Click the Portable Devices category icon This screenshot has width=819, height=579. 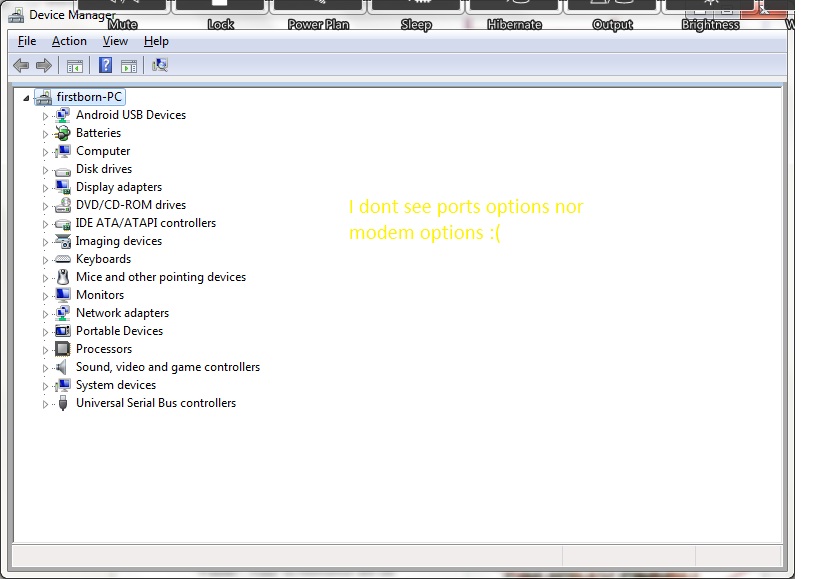pyautogui.click(x=63, y=331)
